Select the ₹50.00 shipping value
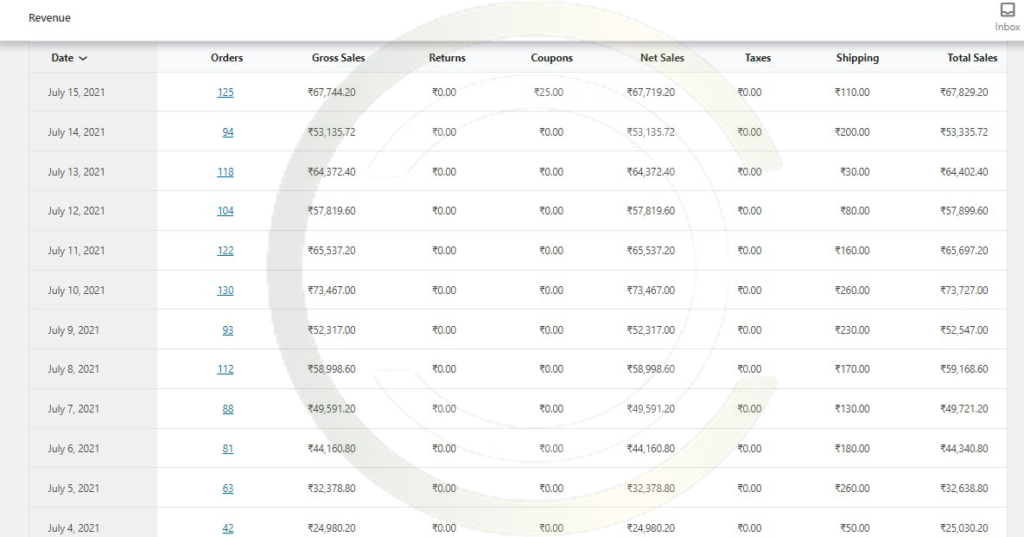 [855, 528]
